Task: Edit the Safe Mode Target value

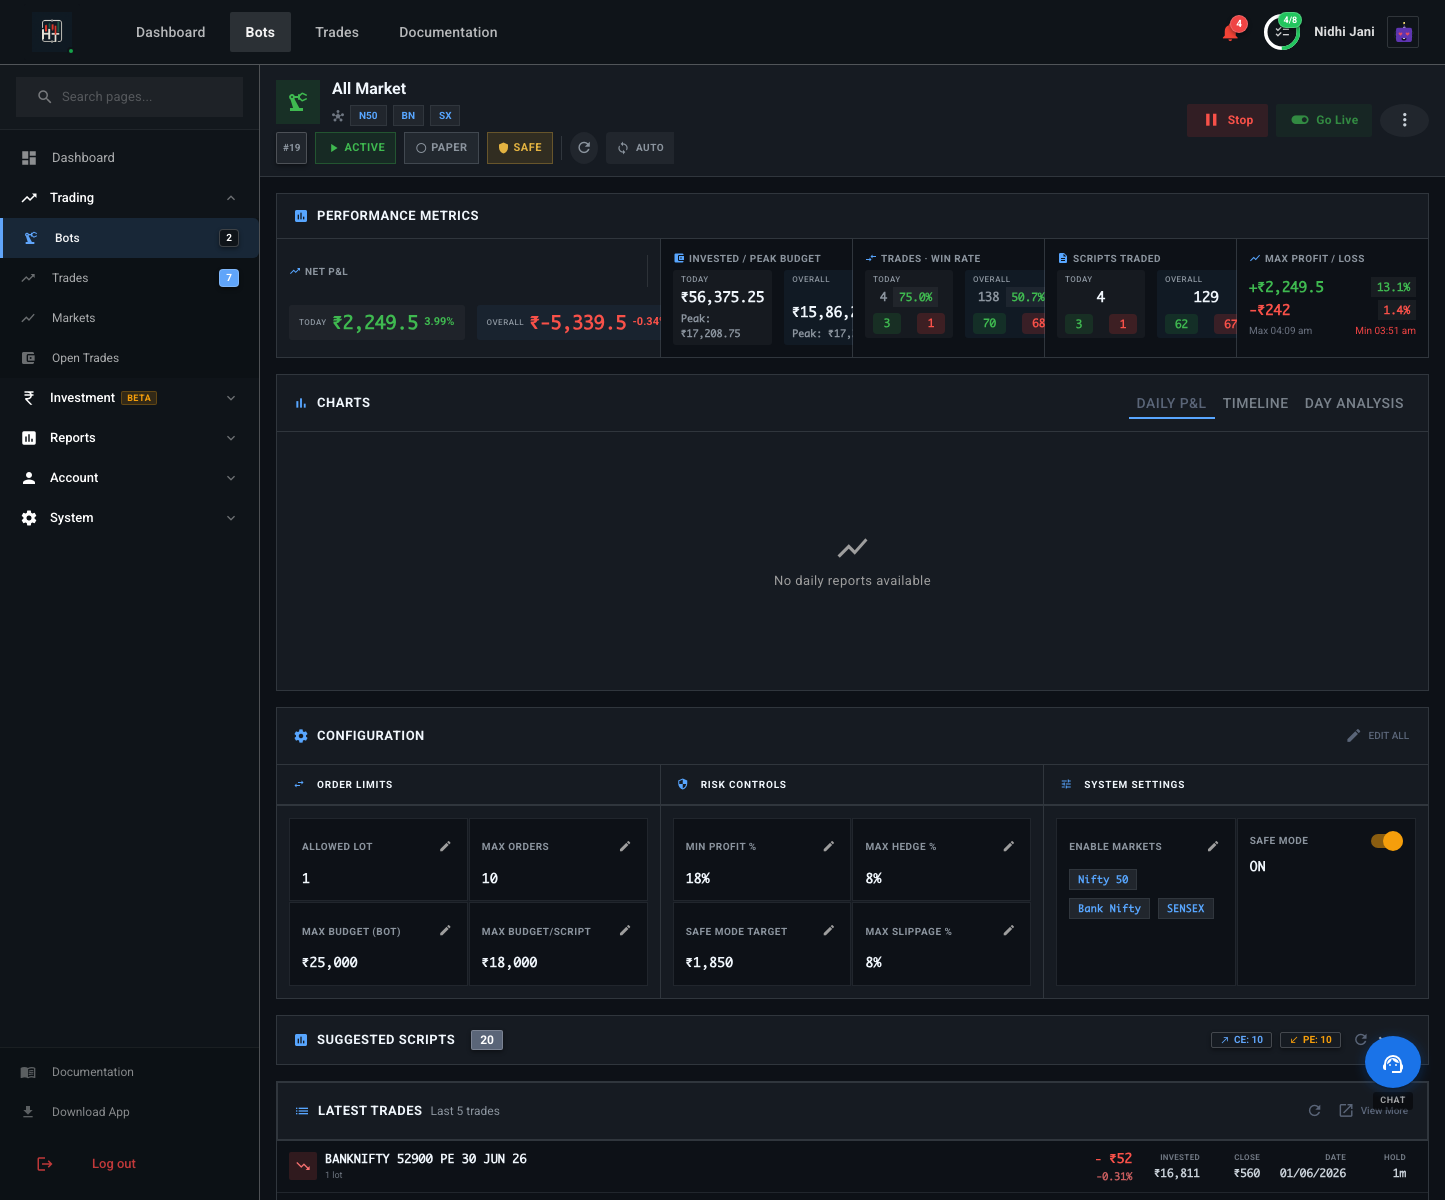Action: [828, 930]
